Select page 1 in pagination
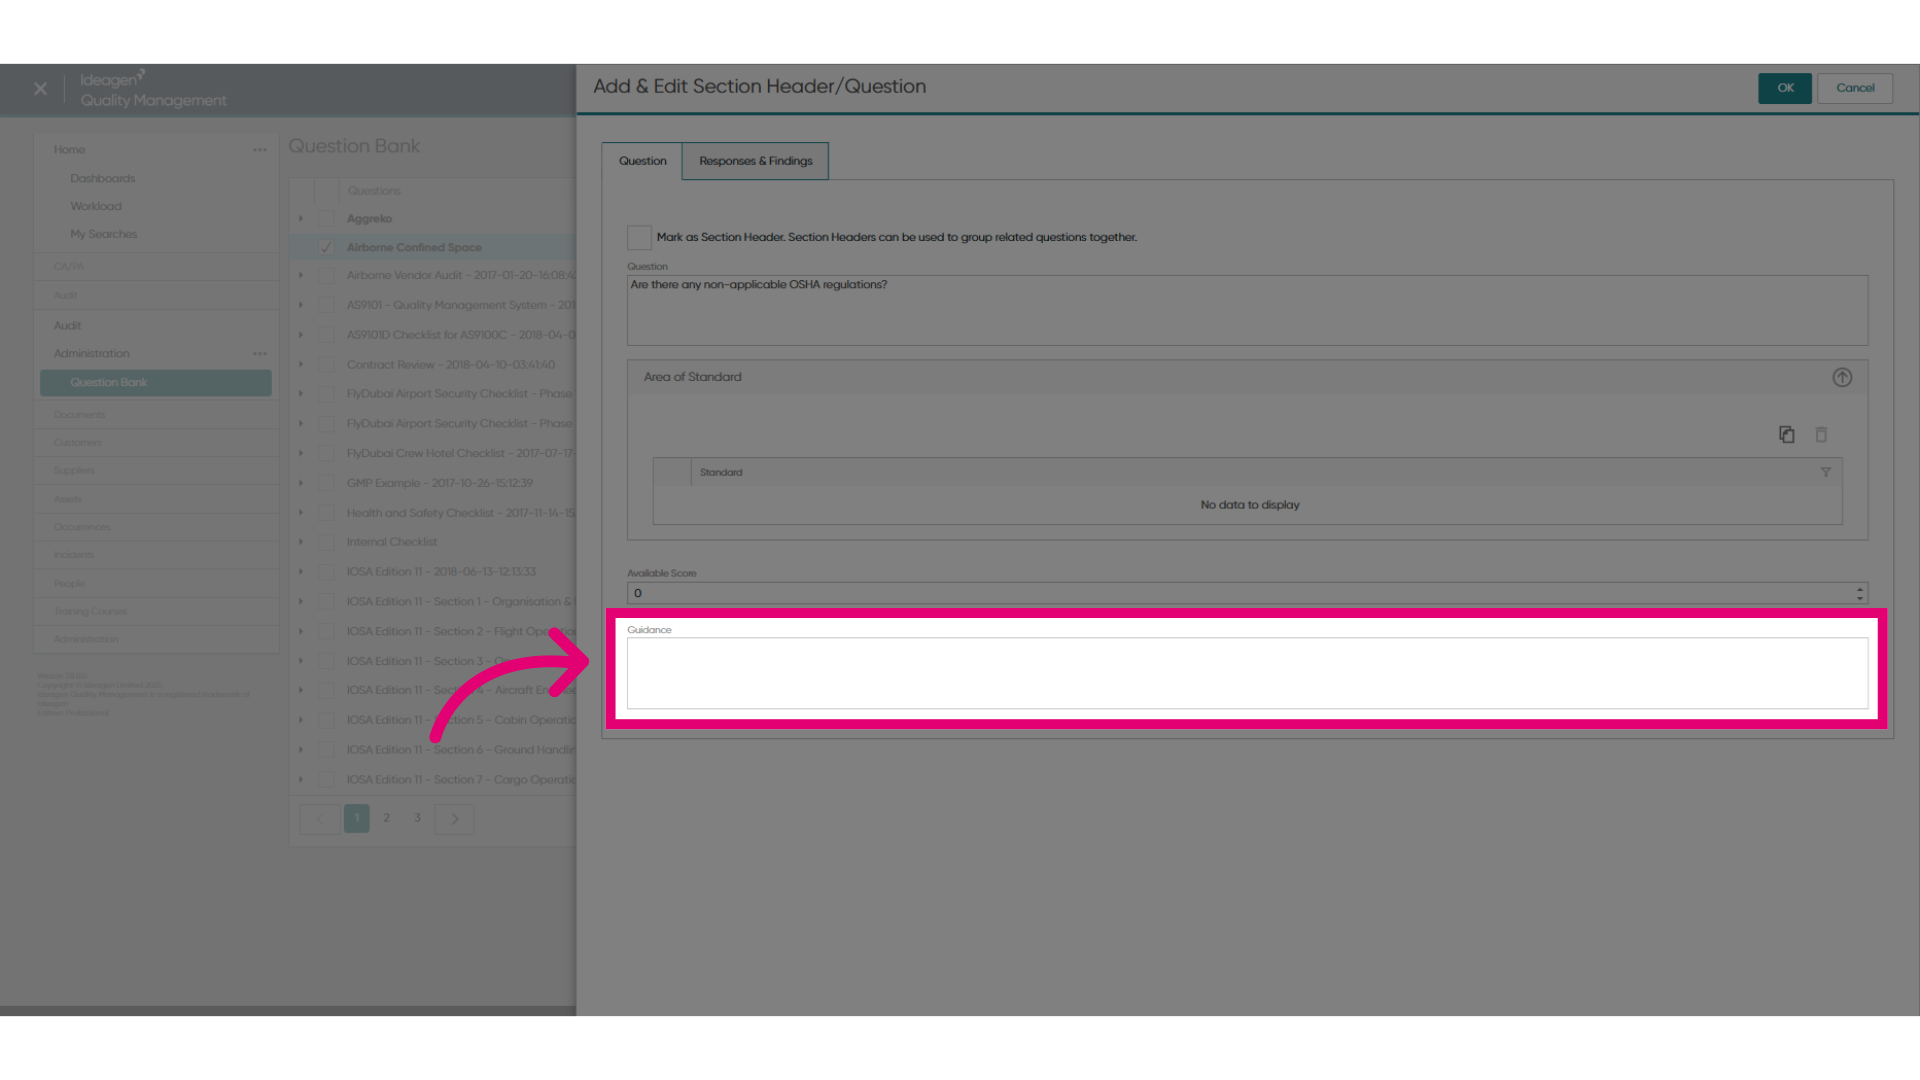Screen dimensions: 1920x1080 point(357,818)
